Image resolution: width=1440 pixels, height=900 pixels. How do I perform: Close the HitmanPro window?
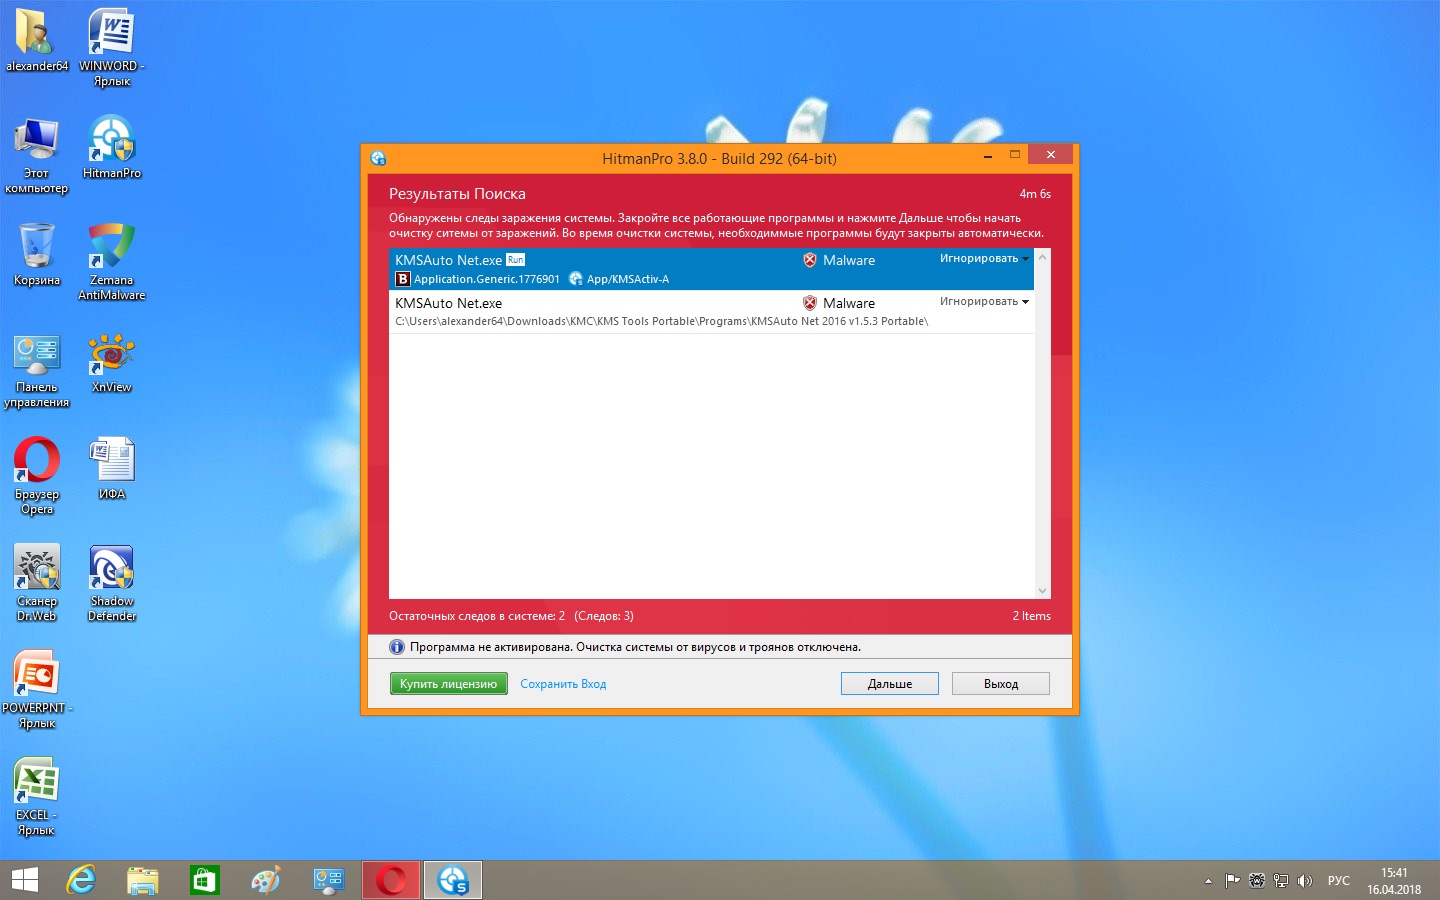point(1051,155)
